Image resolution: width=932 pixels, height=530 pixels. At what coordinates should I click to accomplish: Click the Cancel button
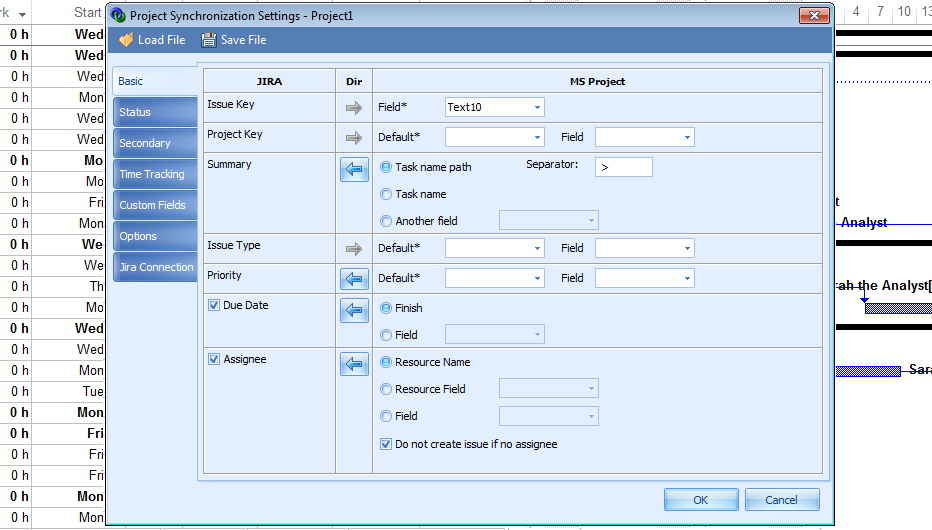(781, 500)
